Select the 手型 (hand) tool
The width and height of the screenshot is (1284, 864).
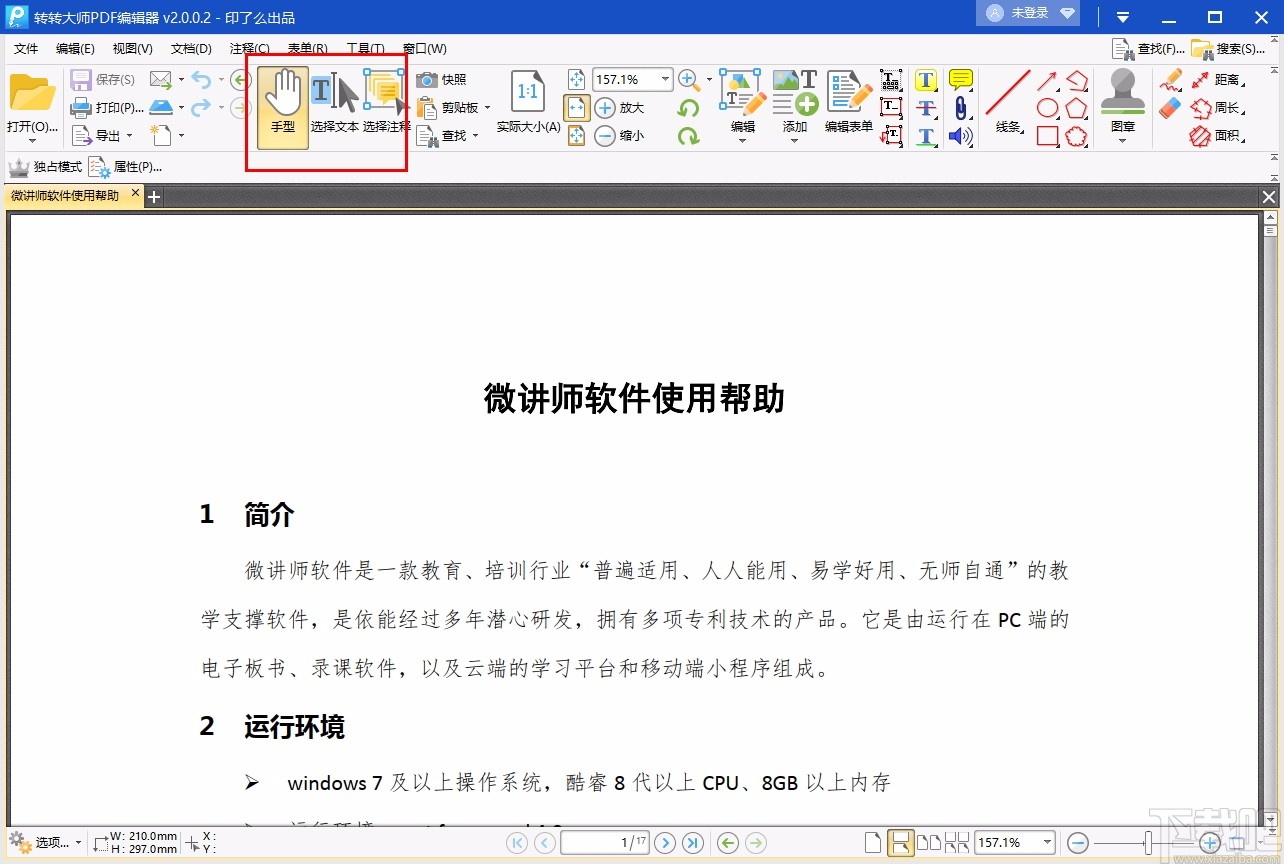(281, 105)
